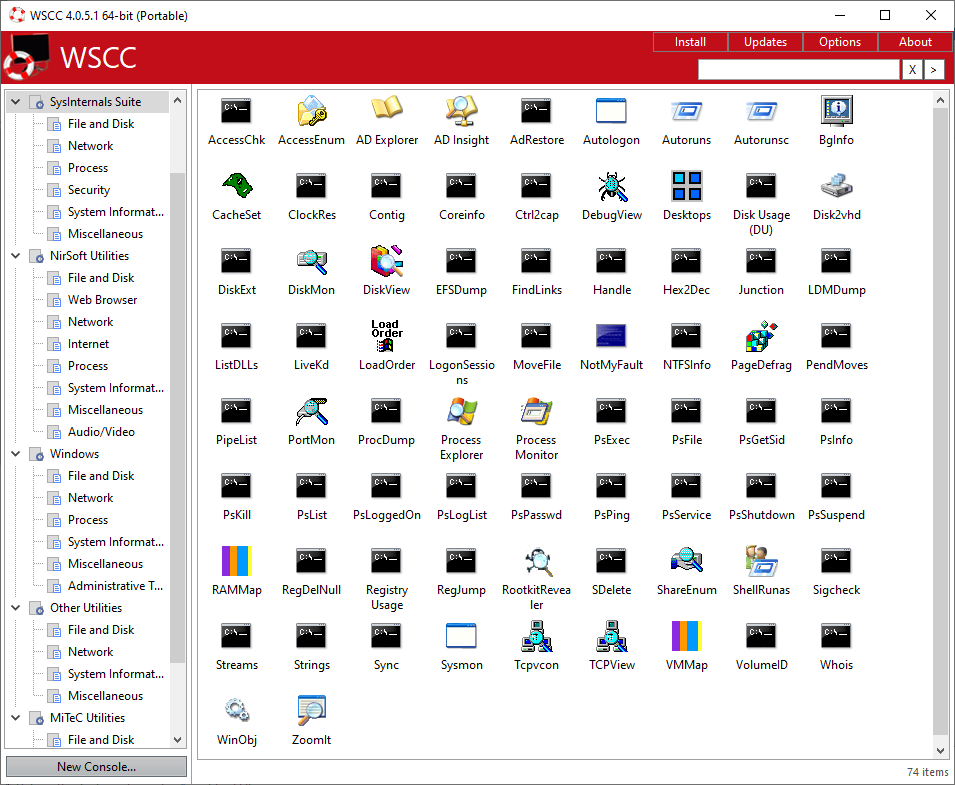Select the SysInternals Suite tree item

click(x=95, y=102)
